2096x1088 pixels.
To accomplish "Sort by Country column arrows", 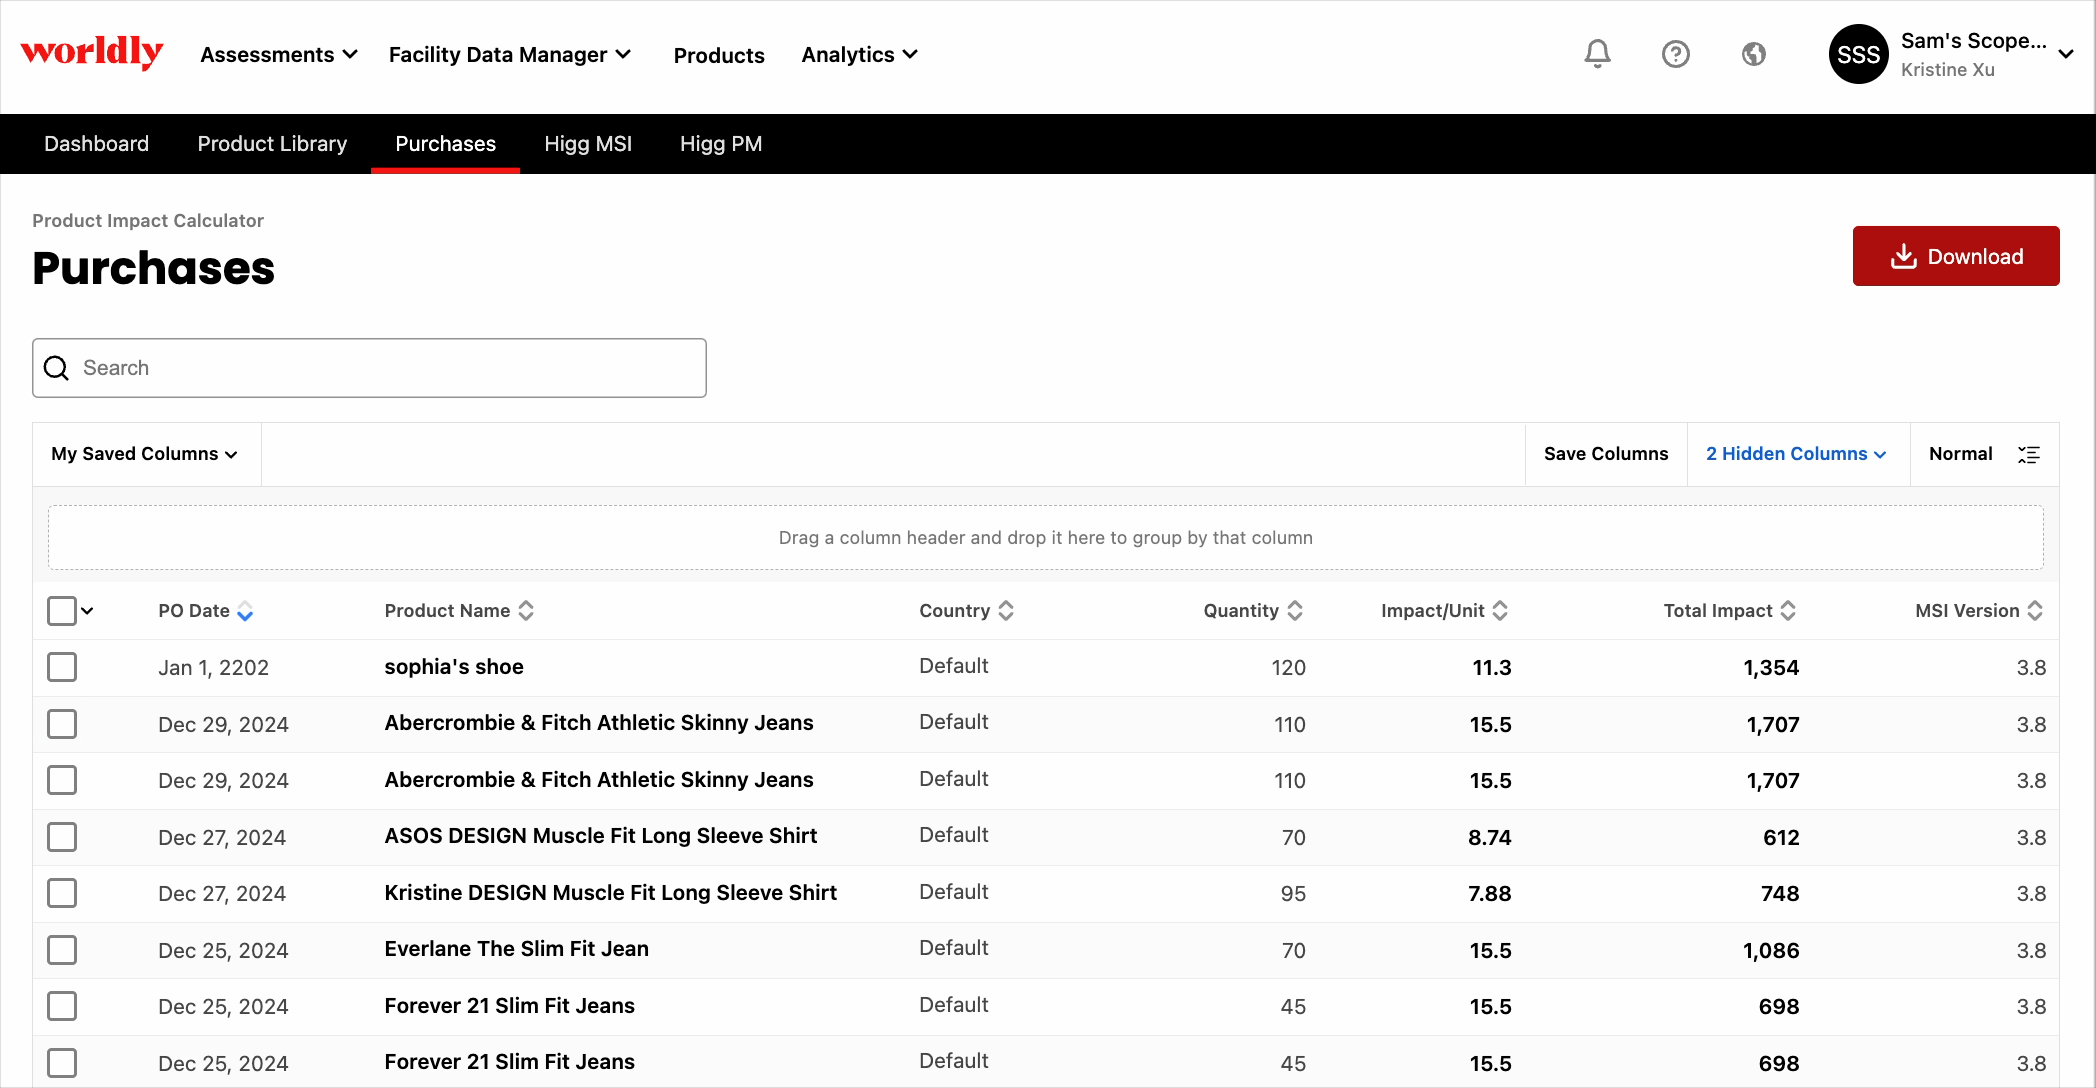I will click(1006, 611).
